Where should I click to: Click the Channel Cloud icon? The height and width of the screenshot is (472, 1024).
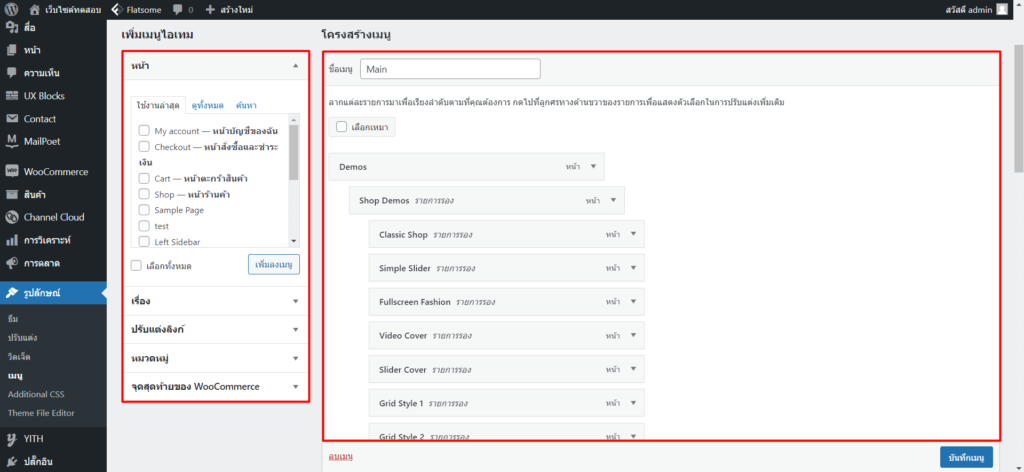tap(11, 217)
